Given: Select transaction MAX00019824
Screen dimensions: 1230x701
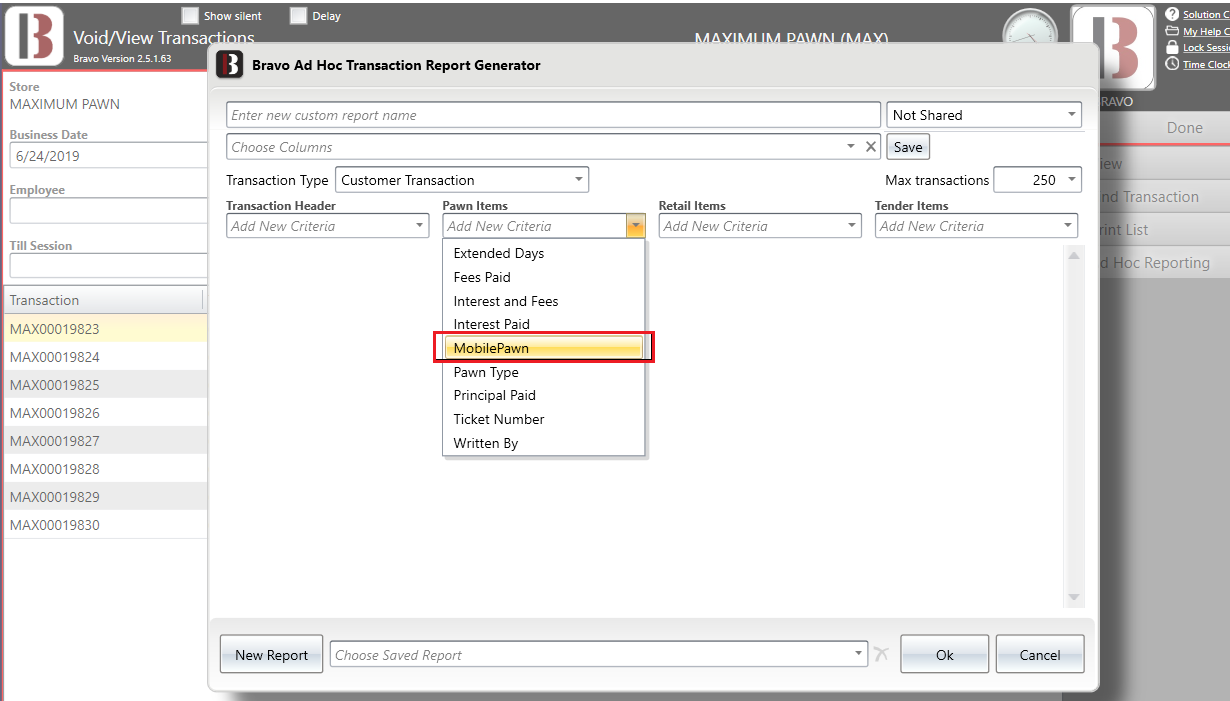Looking at the screenshot, I should 105,357.
